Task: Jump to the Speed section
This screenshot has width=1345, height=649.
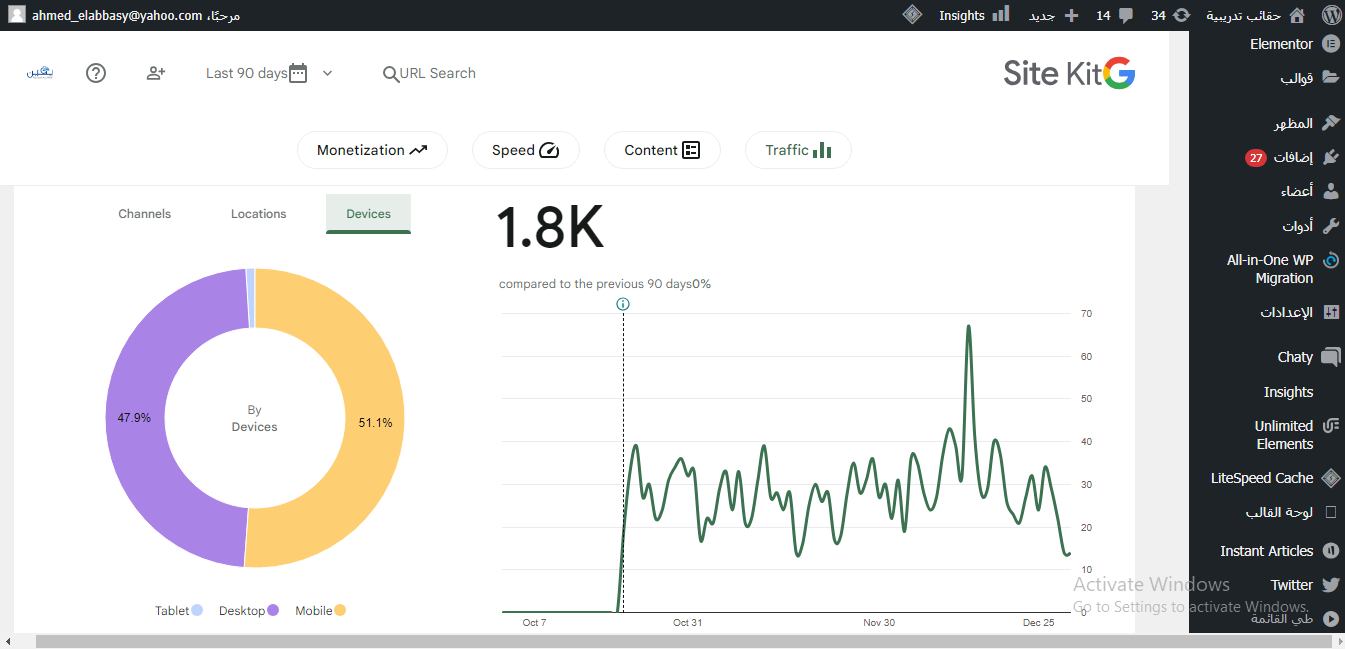Action: pos(526,150)
